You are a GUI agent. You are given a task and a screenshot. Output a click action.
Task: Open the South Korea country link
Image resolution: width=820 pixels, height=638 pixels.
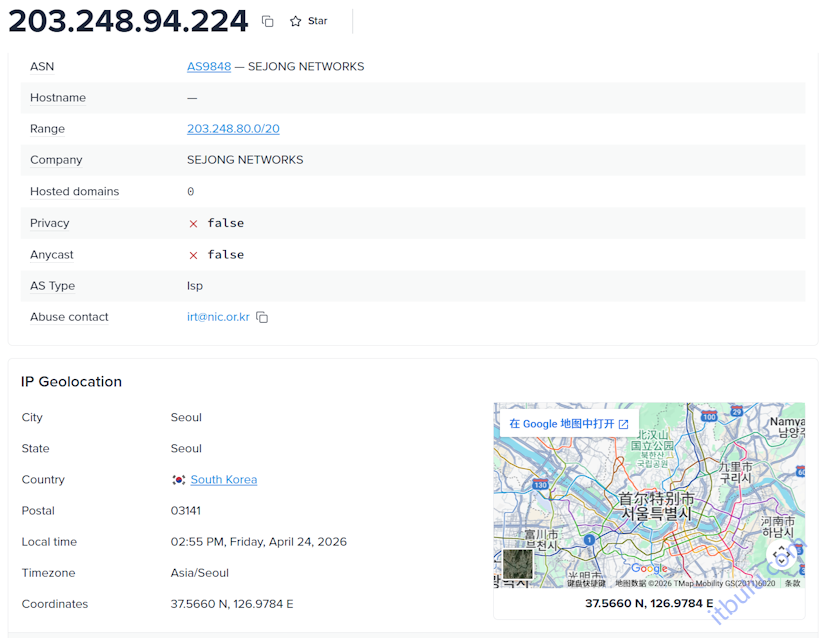pos(223,479)
